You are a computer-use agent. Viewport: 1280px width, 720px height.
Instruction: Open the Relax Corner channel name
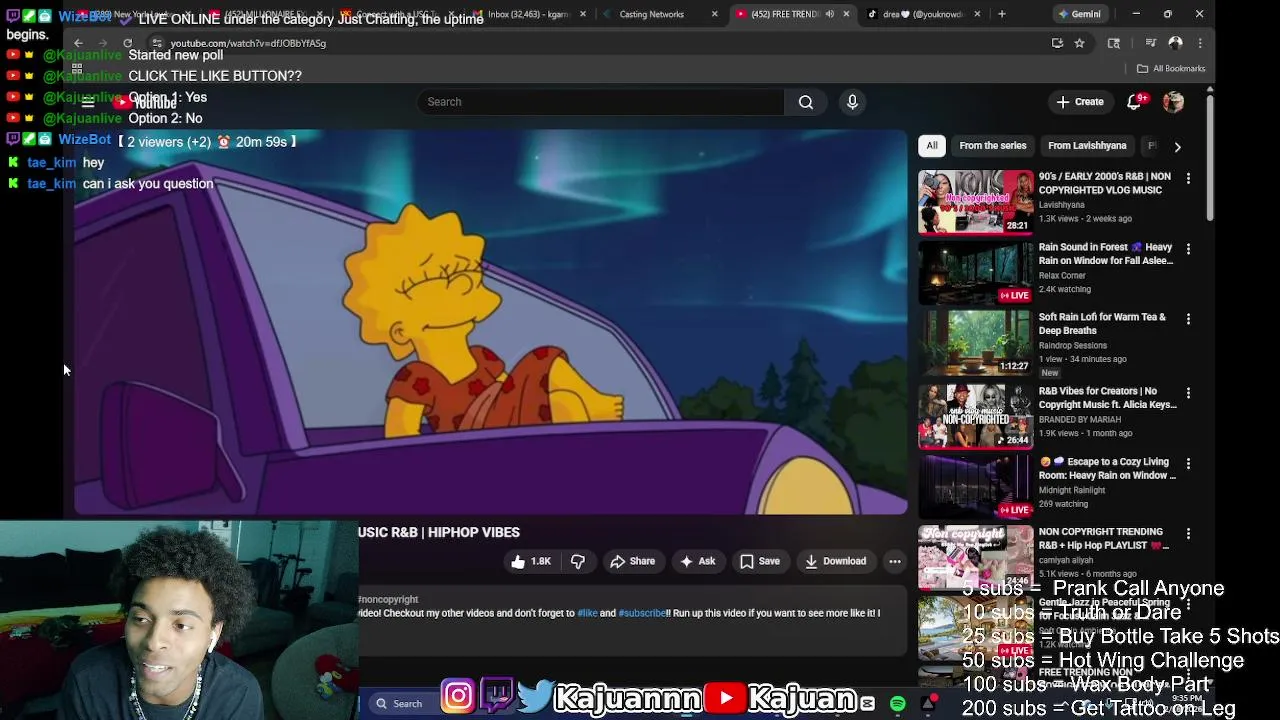[x=1062, y=276]
